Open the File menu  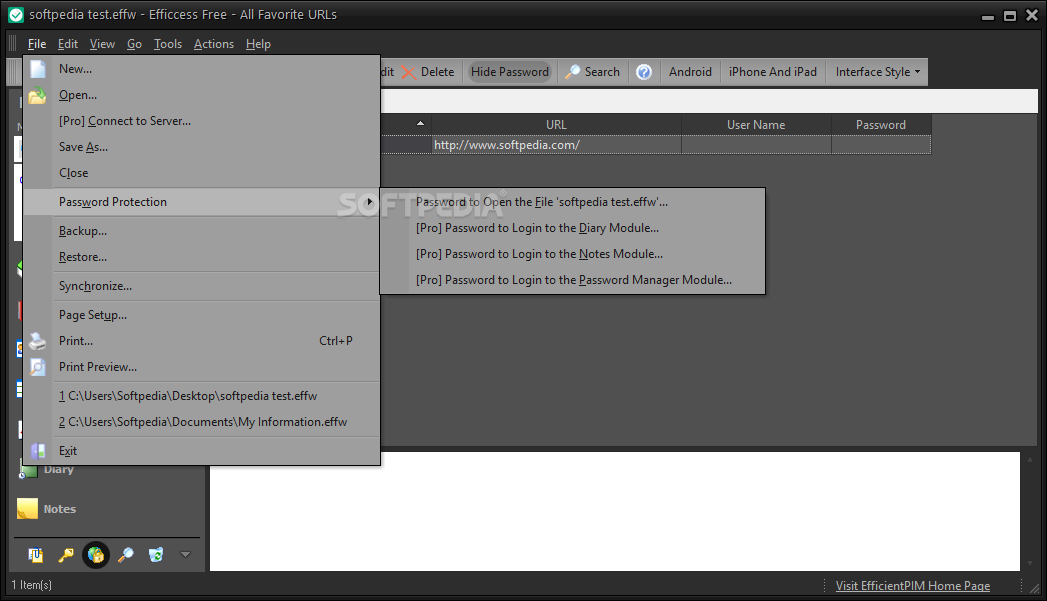pos(37,44)
